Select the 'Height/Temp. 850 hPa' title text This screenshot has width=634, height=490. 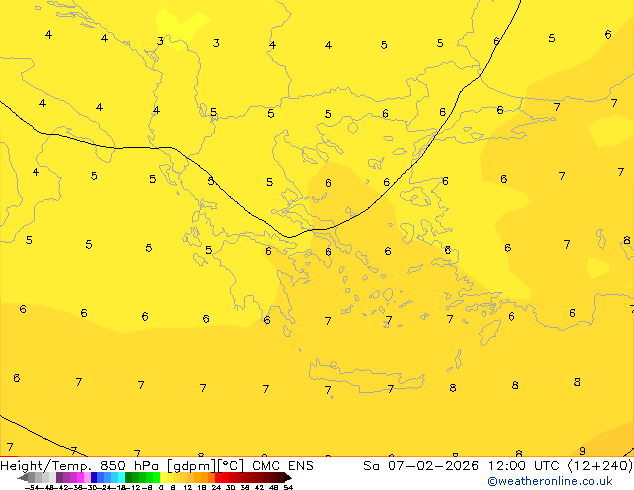[79, 466]
